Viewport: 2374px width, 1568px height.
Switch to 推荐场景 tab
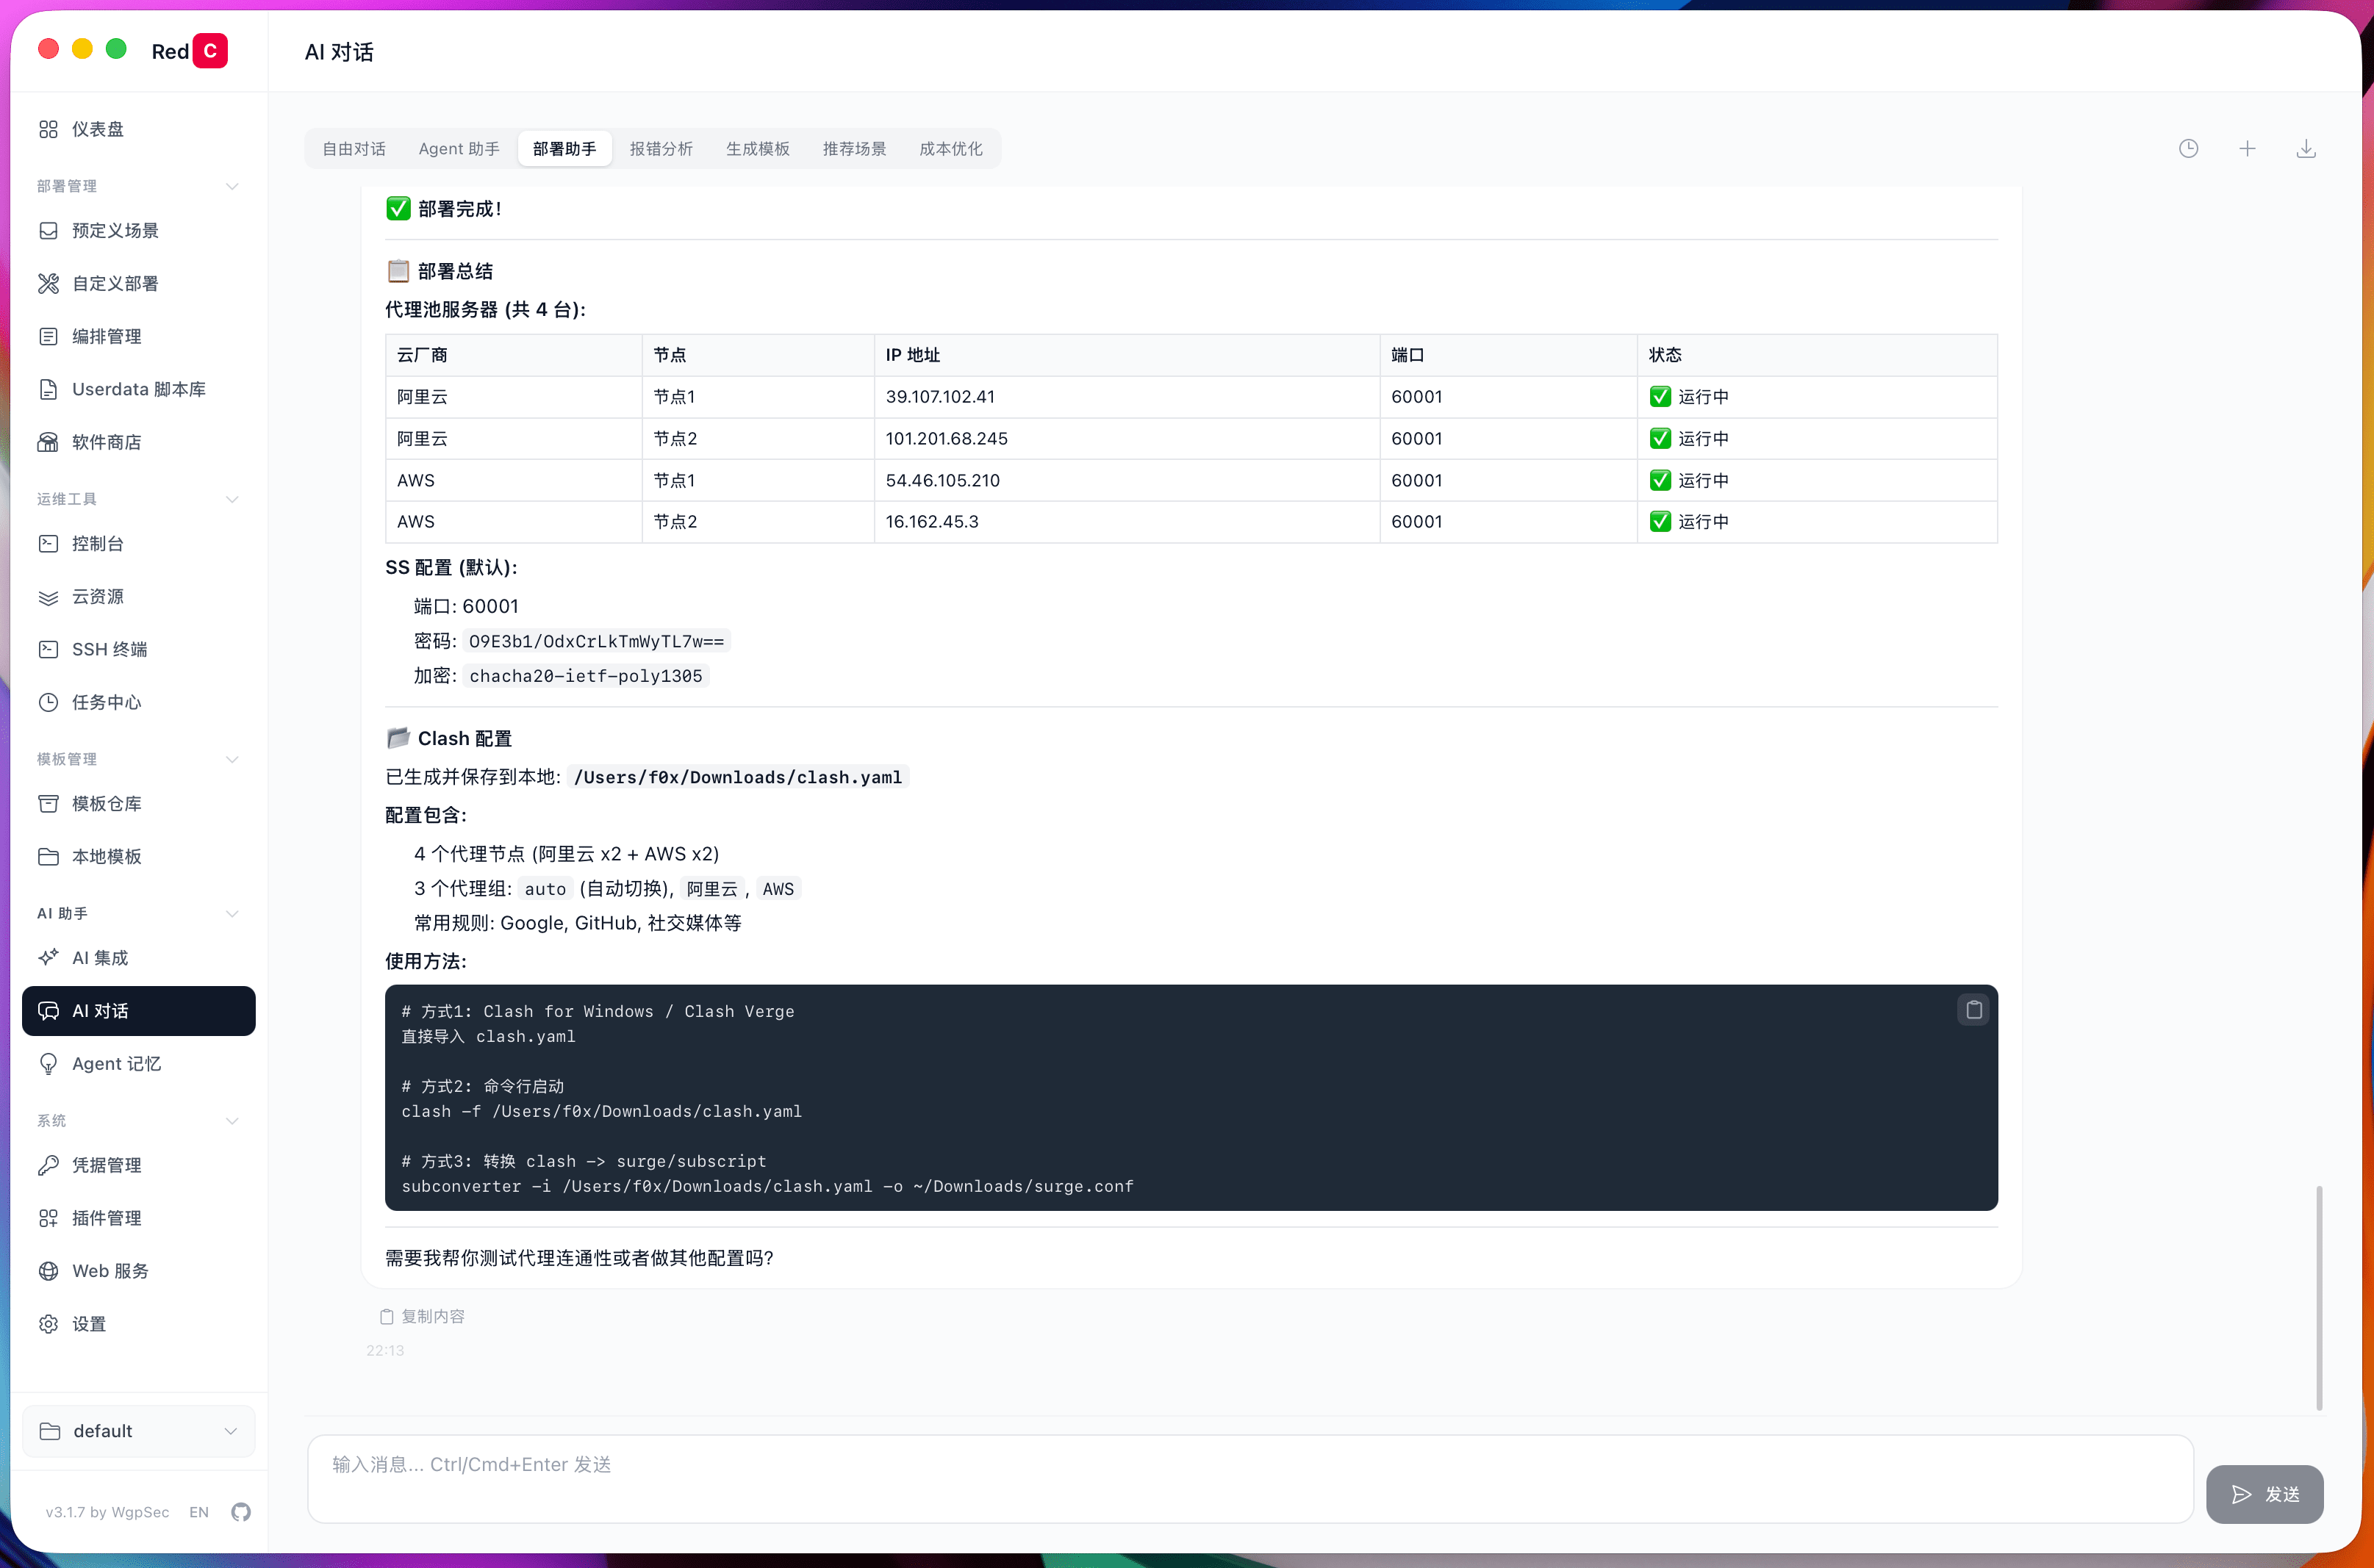855,148
